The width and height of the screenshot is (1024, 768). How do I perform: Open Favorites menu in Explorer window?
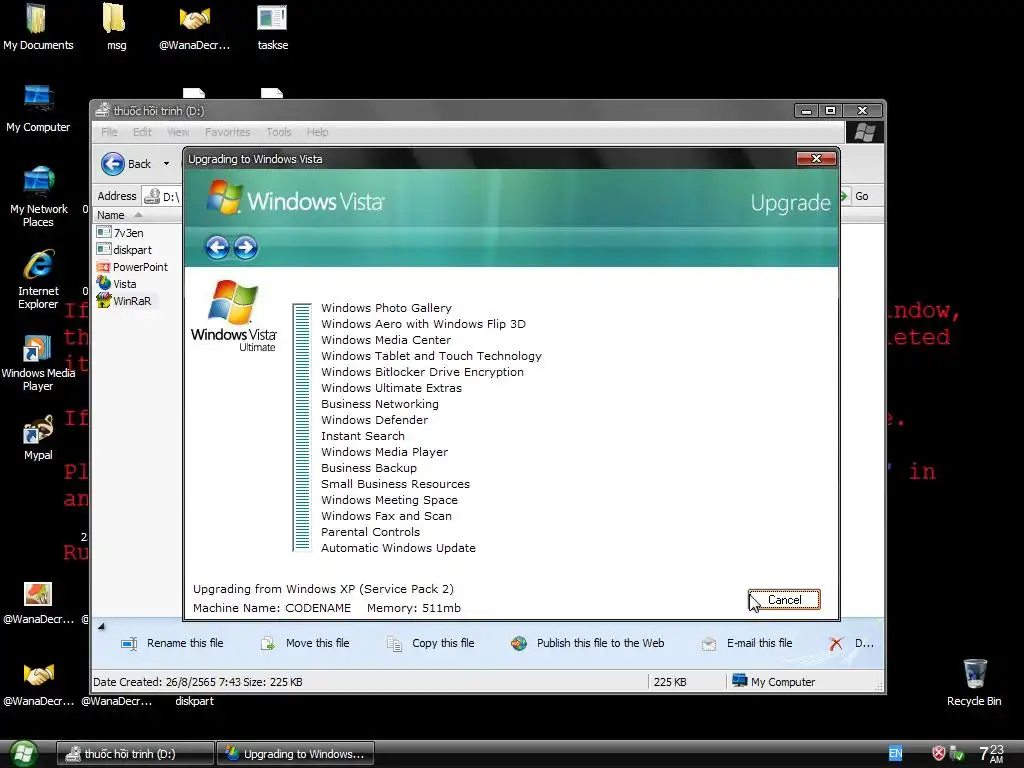[227, 132]
